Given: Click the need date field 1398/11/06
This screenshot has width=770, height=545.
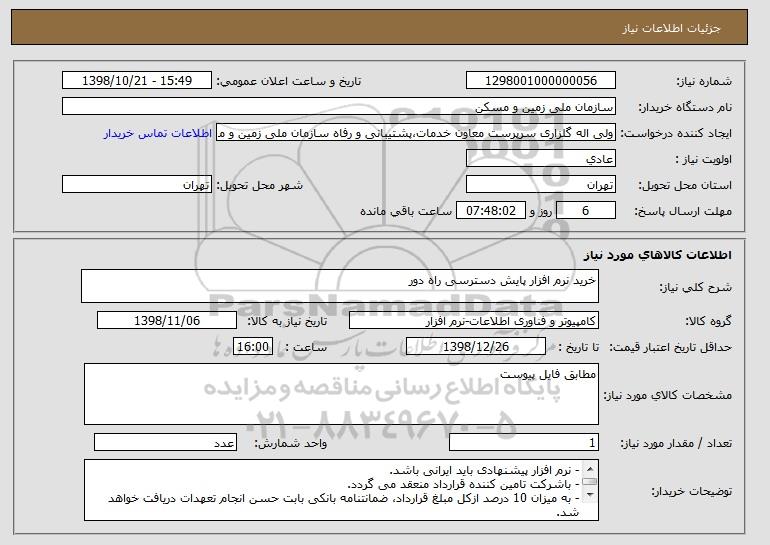Looking at the screenshot, I should 167,321.
